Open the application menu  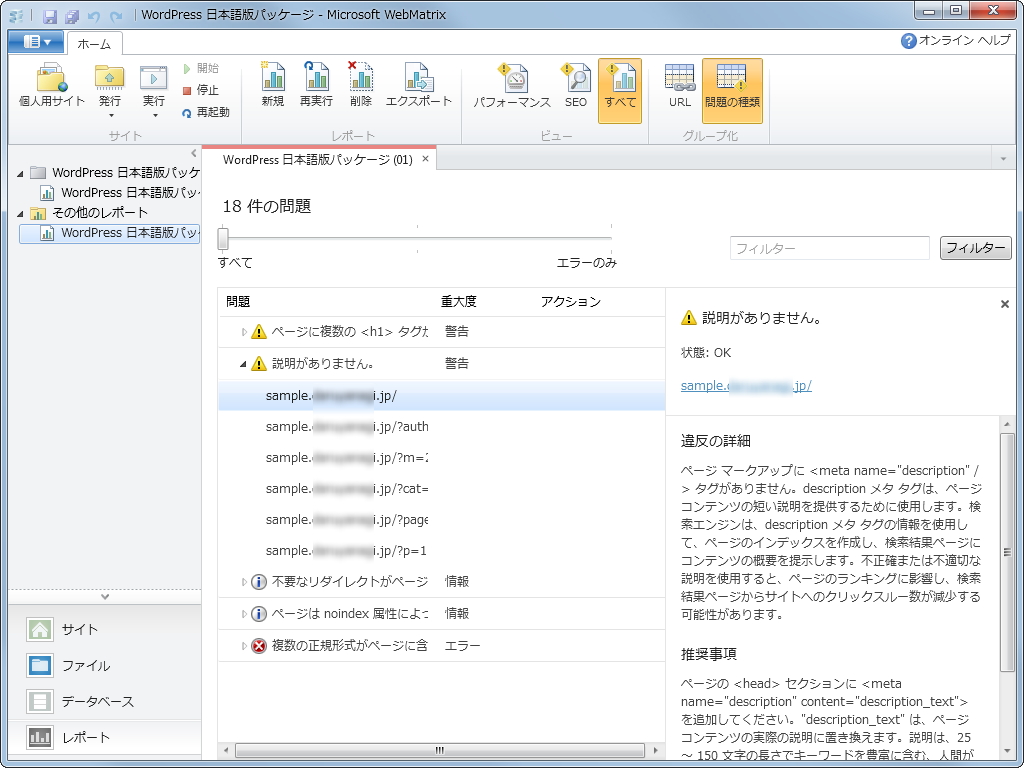[x=37, y=40]
